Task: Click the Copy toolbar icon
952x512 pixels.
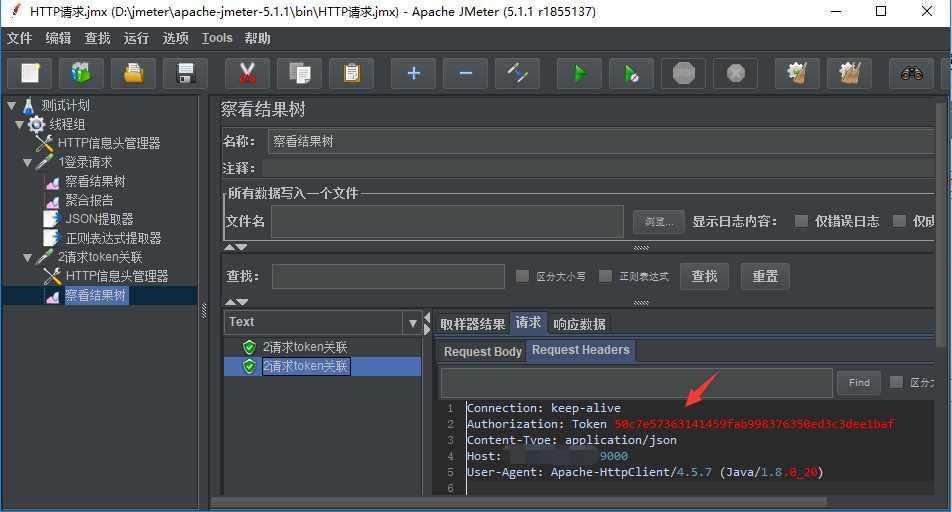Action: [299, 74]
